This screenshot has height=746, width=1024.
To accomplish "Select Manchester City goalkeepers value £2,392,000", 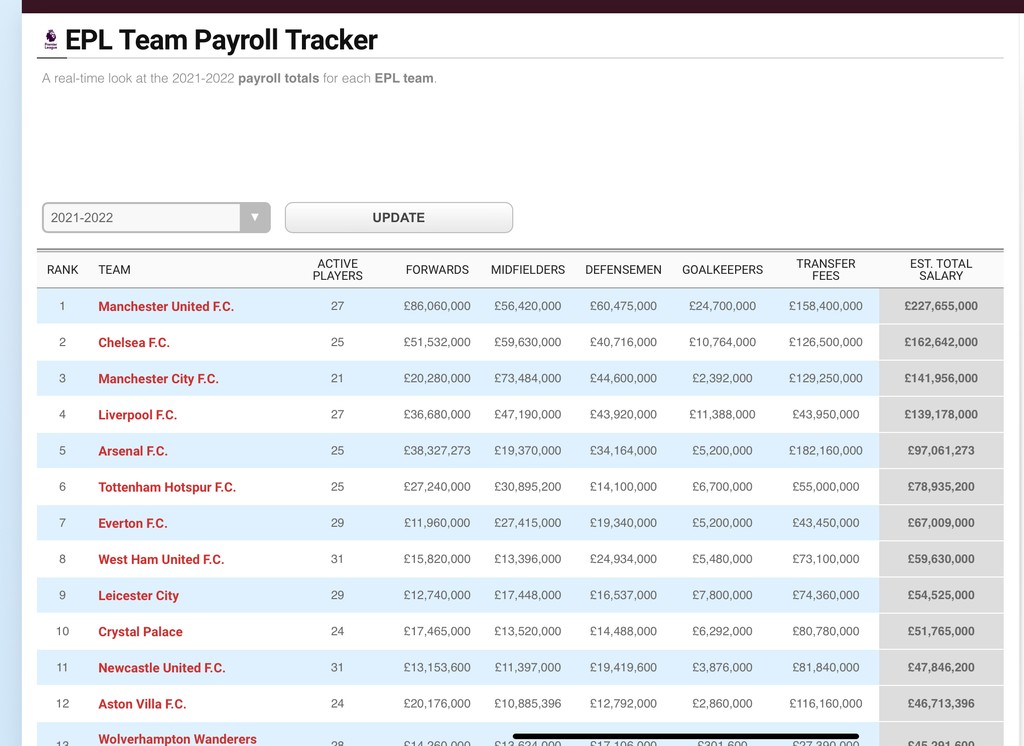I will click(722, 378).
